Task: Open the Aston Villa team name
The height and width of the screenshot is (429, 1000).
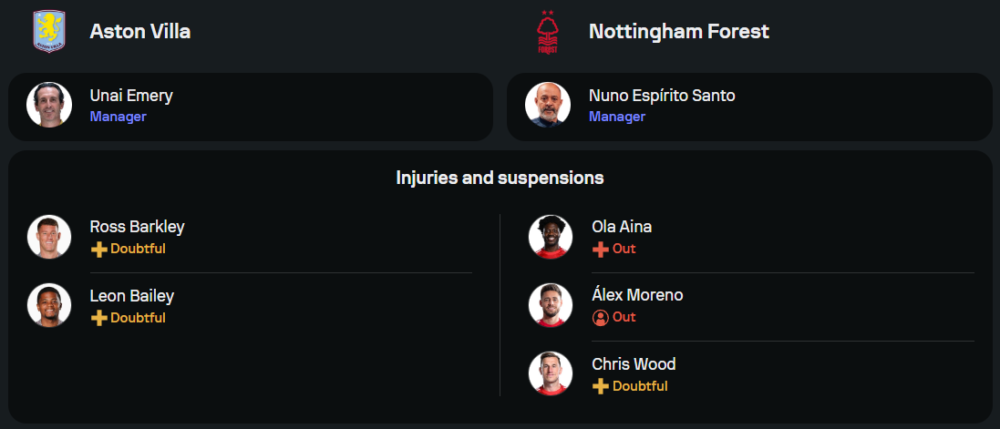Action: [140, 31]
